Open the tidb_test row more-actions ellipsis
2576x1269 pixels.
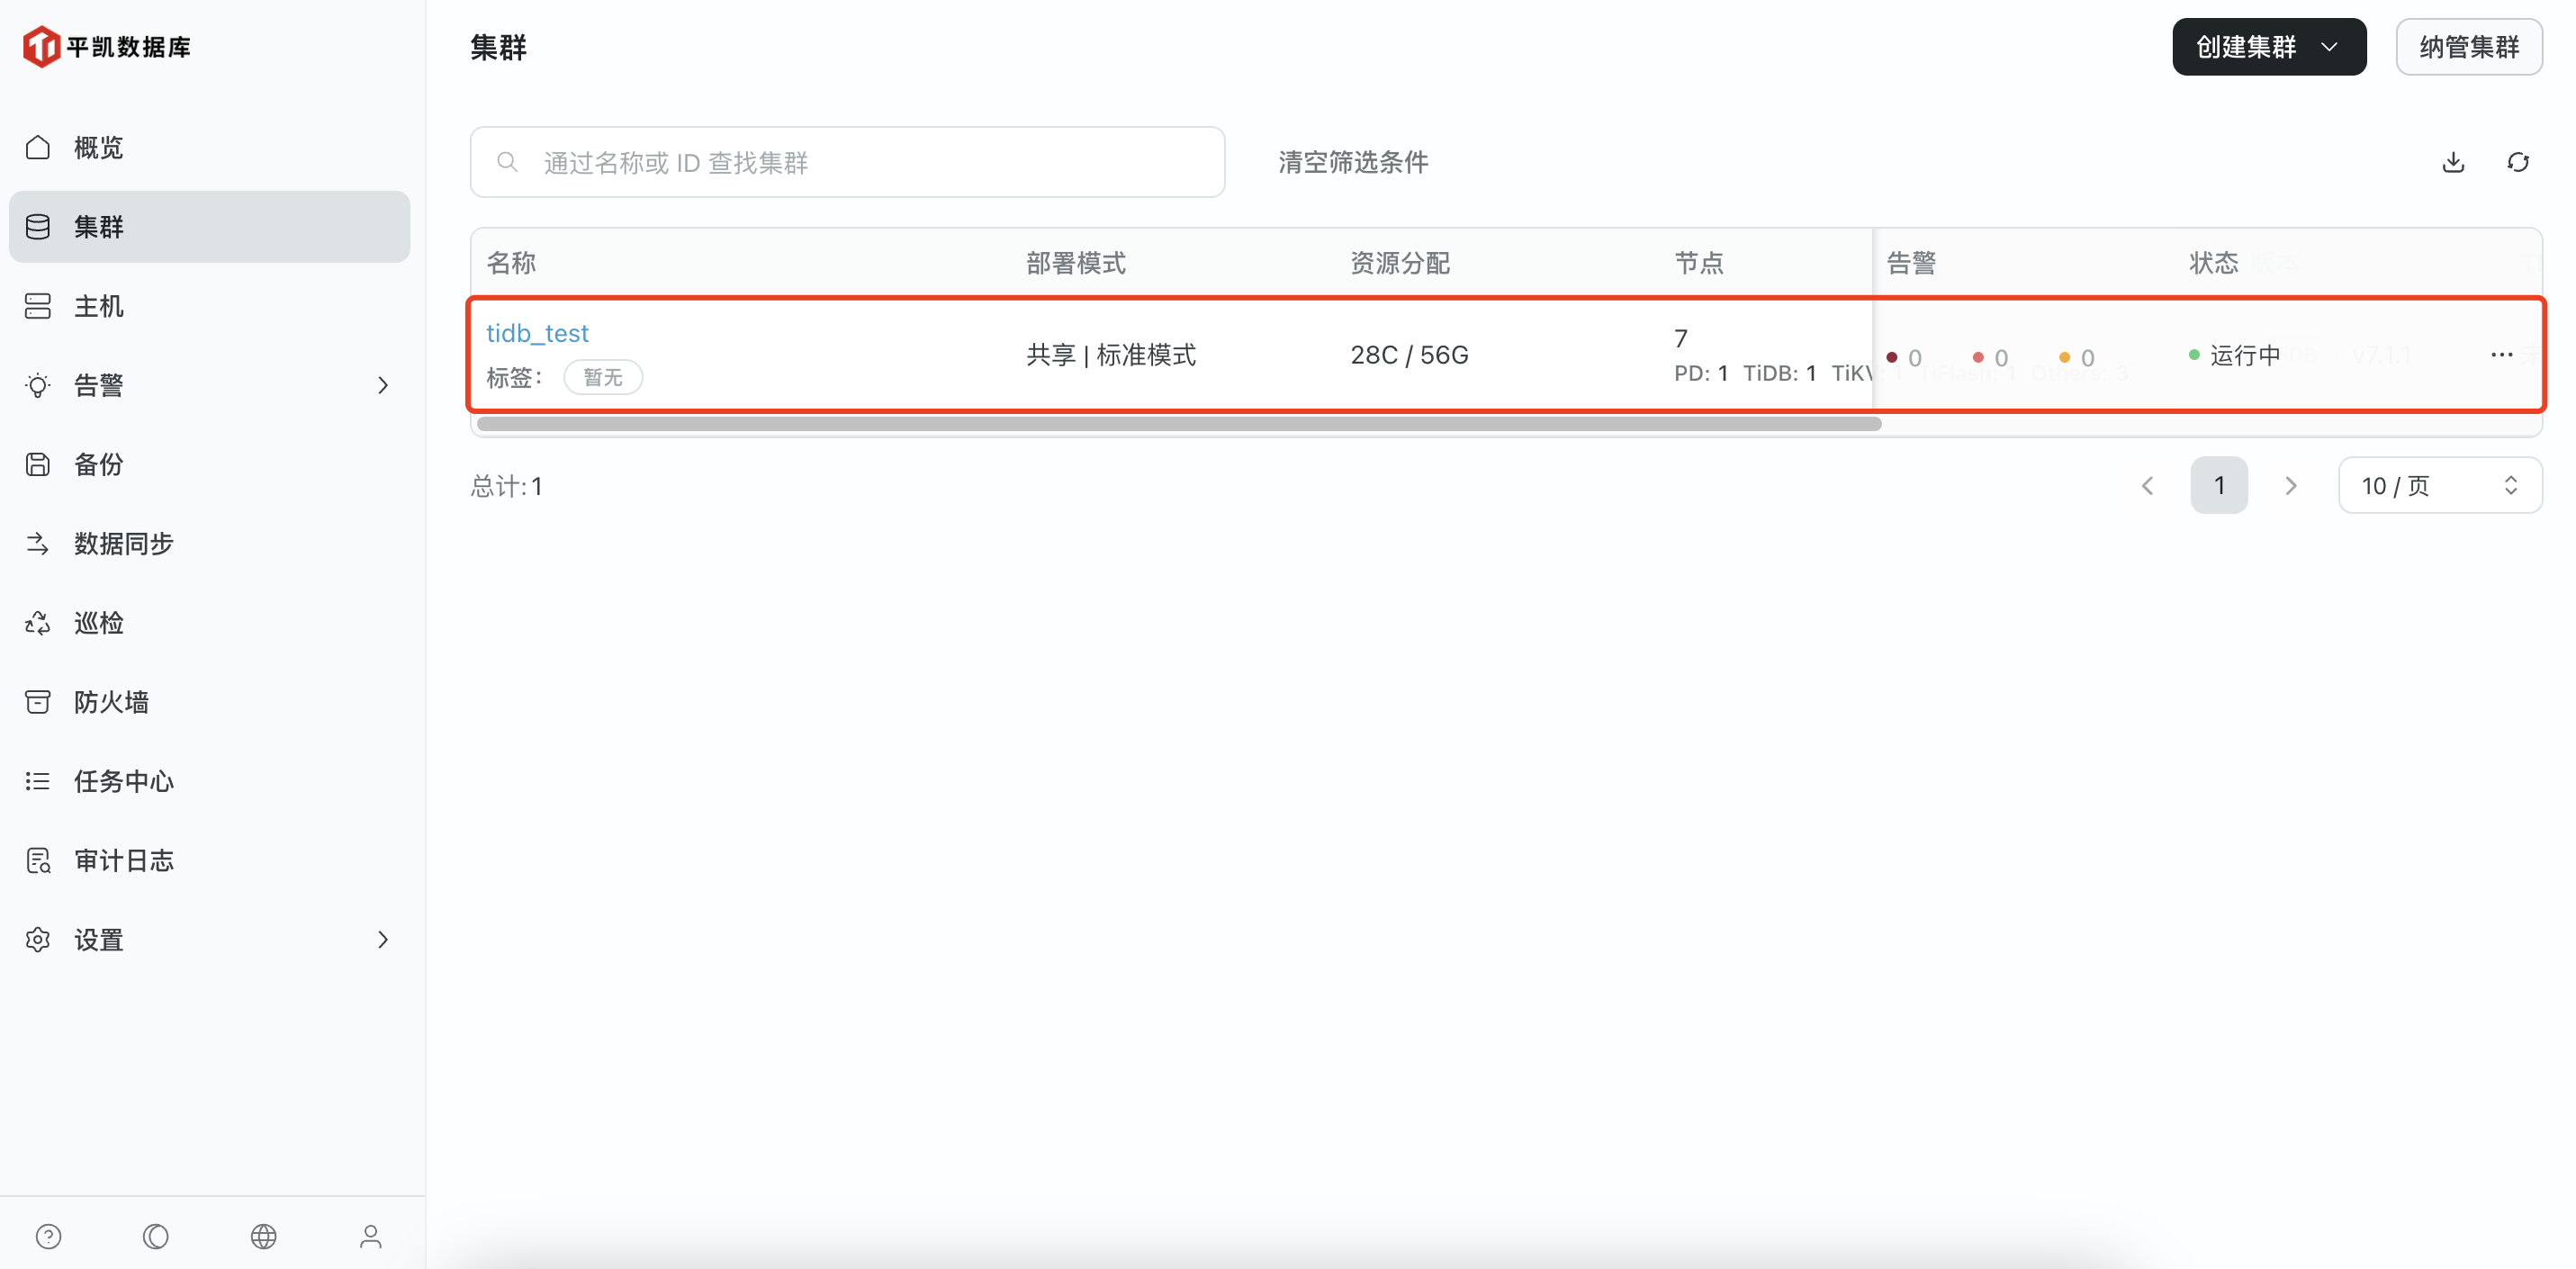pyautogui.click(x=2501, y=355)
